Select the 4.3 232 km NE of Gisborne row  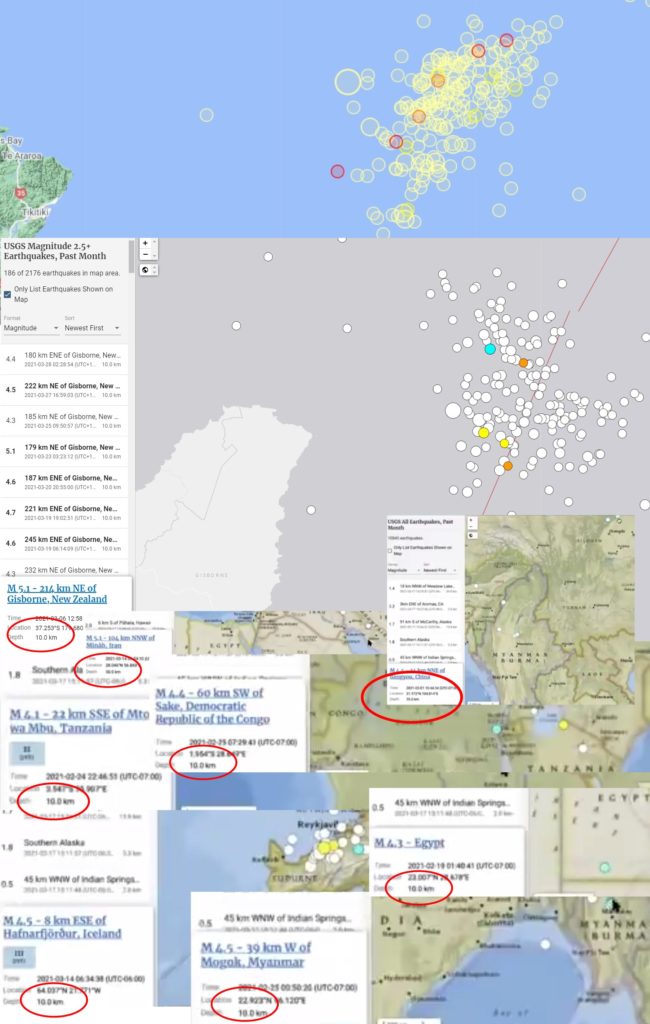[64, 569]
